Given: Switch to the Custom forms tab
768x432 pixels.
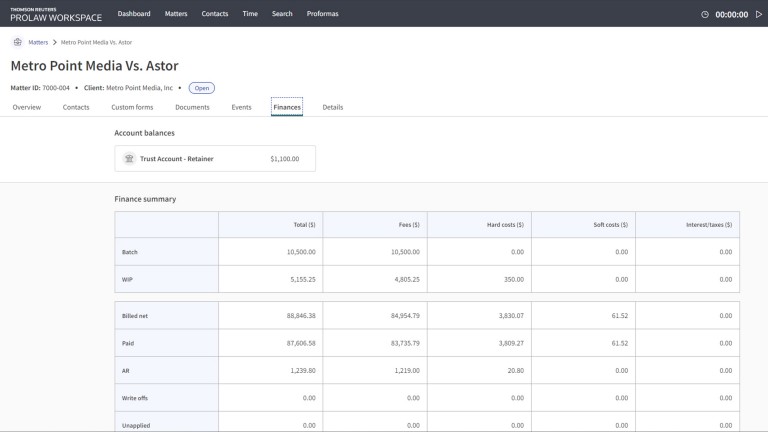Looking at the screenshot, I should coord(132,107).
